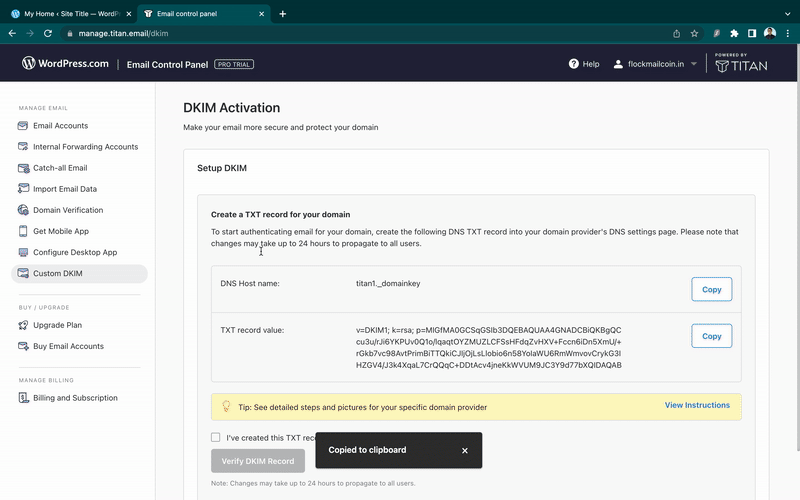Click Verify DKIM Record button
This screenshot has width=800, height=500.
(x=258, y=461)
